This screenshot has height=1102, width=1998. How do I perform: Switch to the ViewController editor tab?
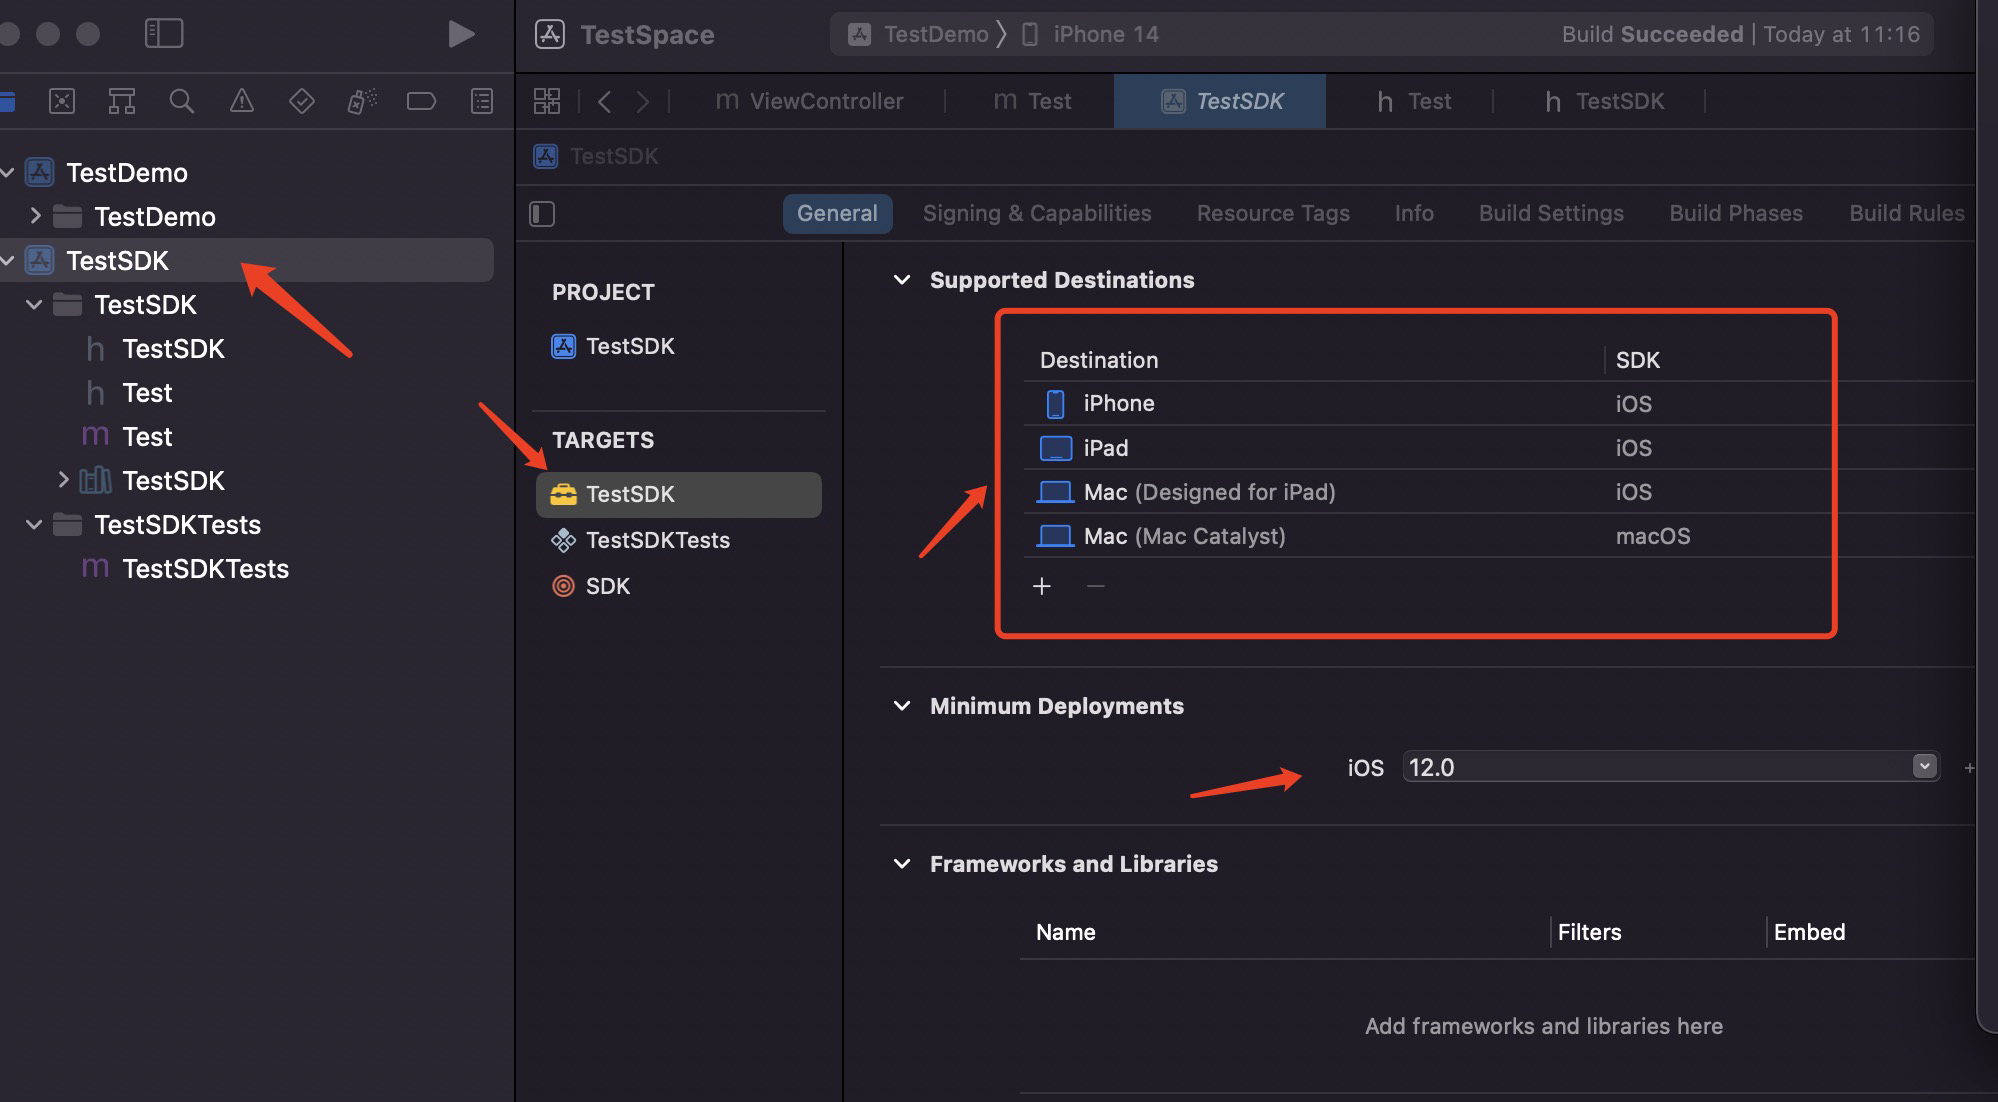click(809, 101)
